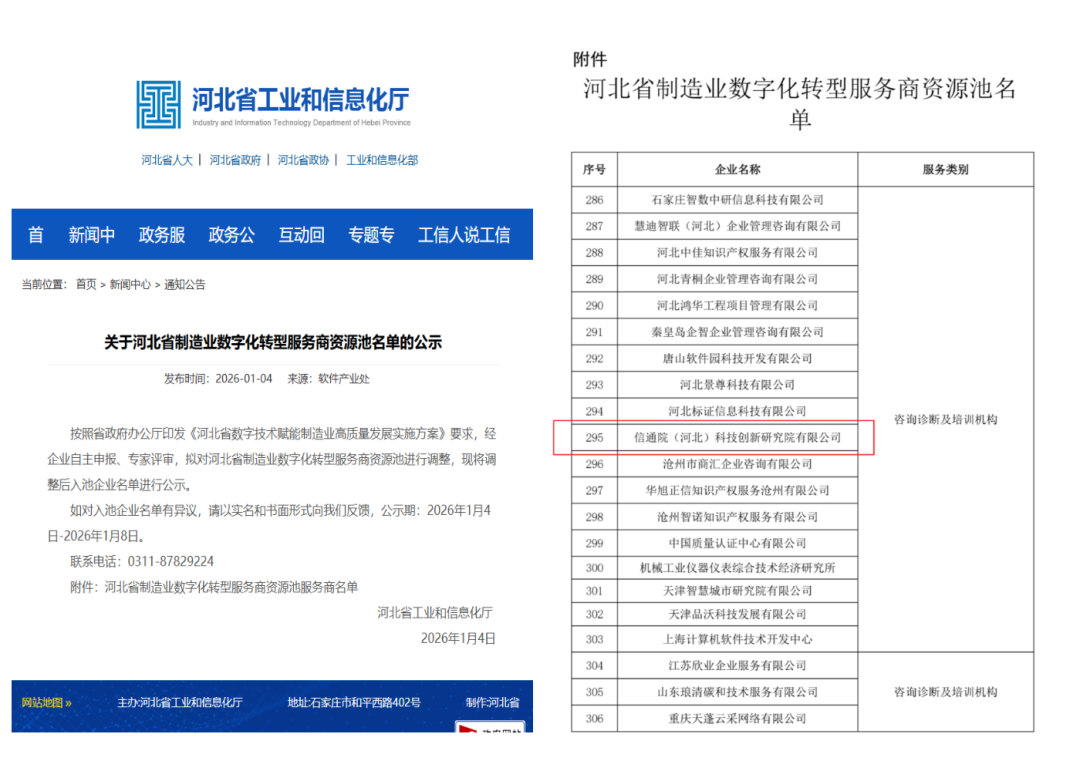
Task: Go to the 首 home nav tab
Action: (x=36, y=235)
